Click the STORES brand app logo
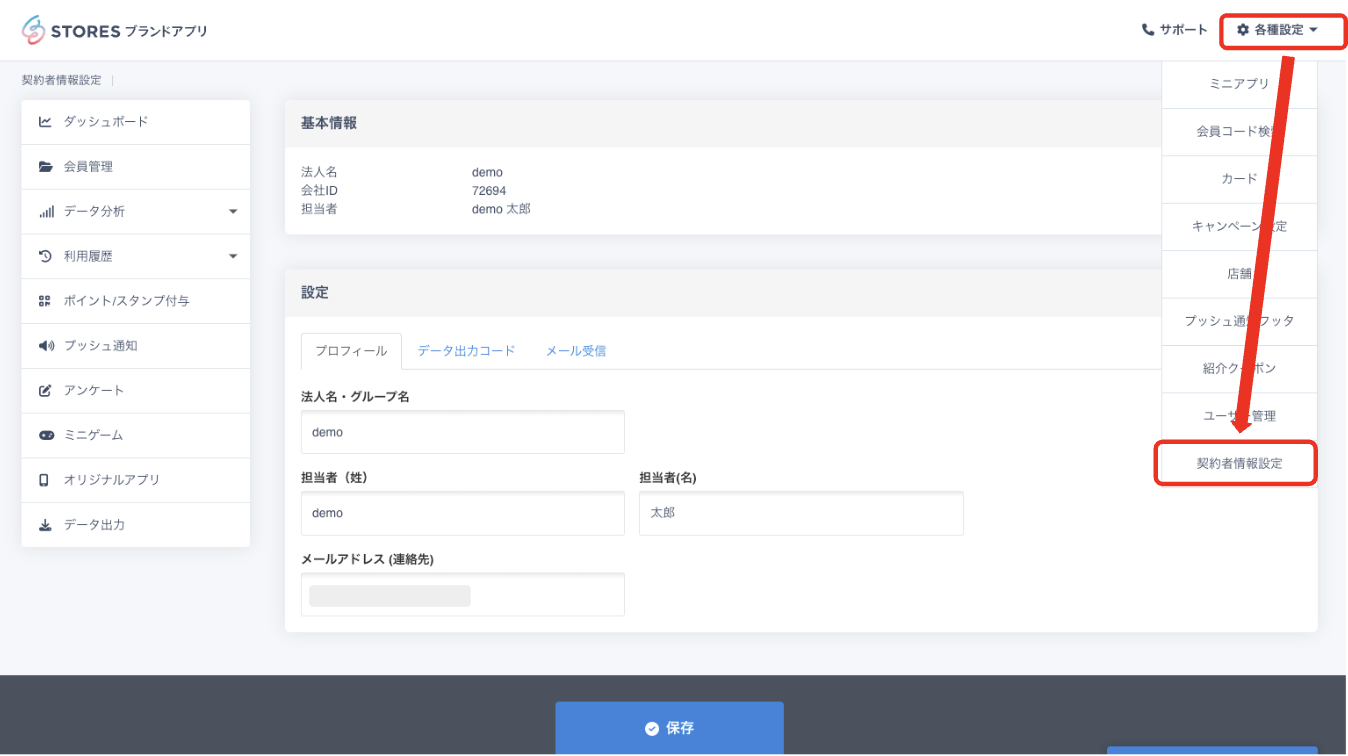The height and width of the screenshot is (756, 1348). 114,30
